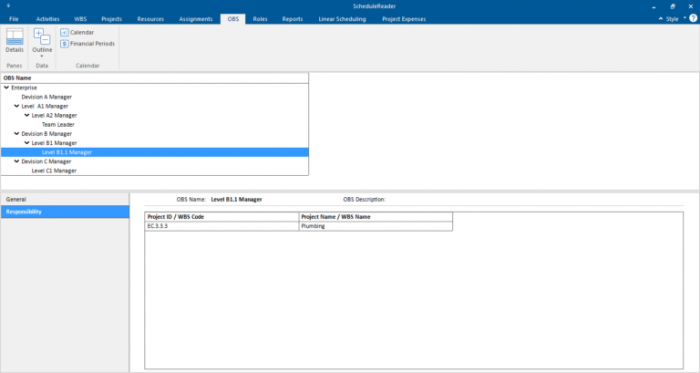Open Financial Periods icon
Image resolution: width=700 pixels, height=373 pixels.
click(x=64, y=44)
